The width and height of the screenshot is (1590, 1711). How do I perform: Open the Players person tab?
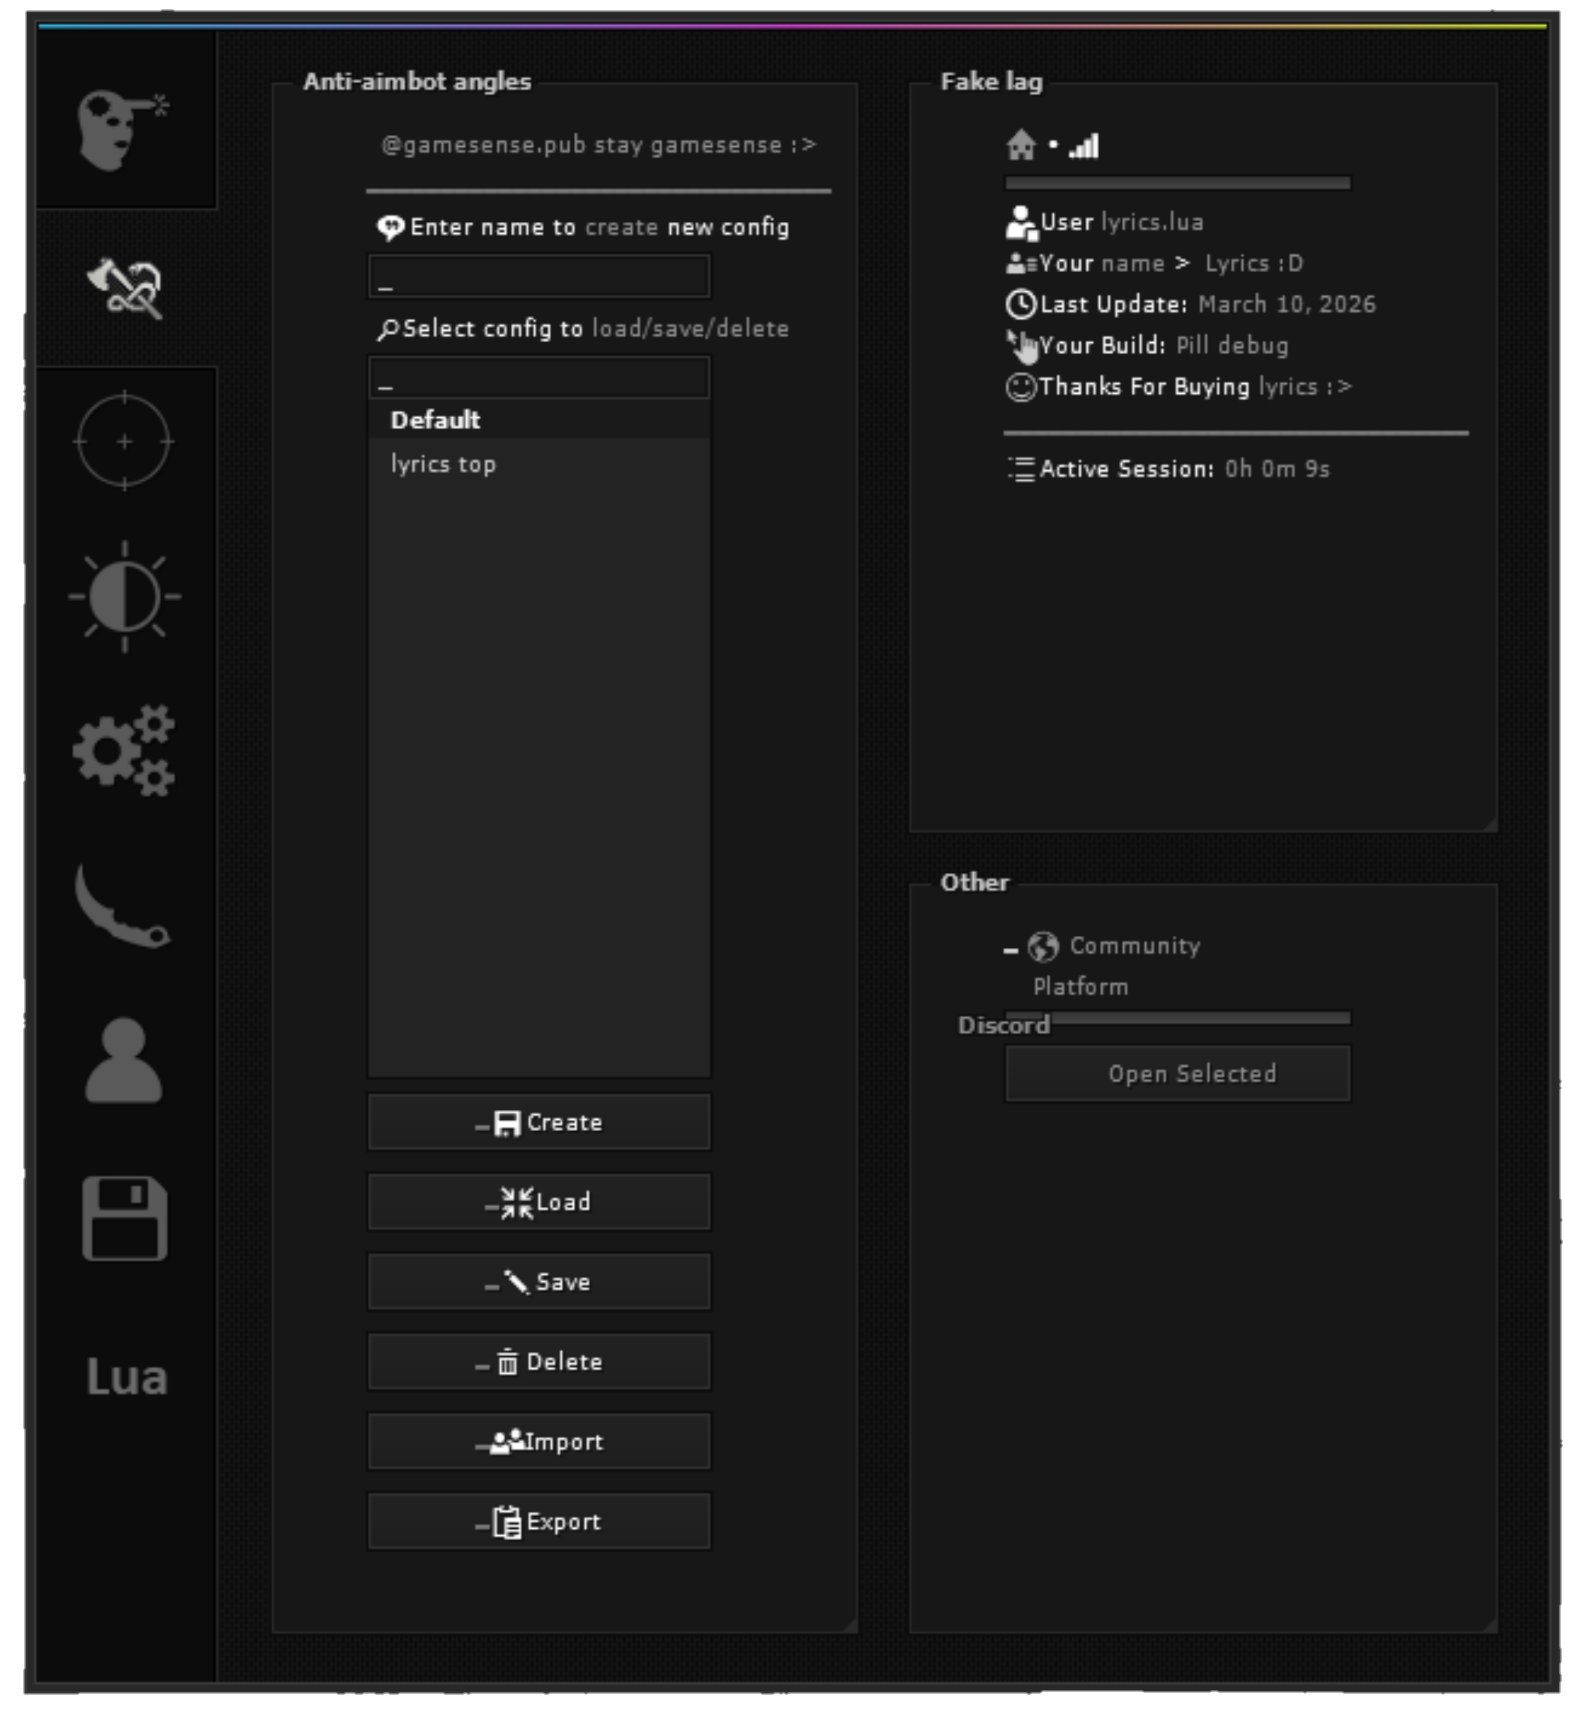123,1060
